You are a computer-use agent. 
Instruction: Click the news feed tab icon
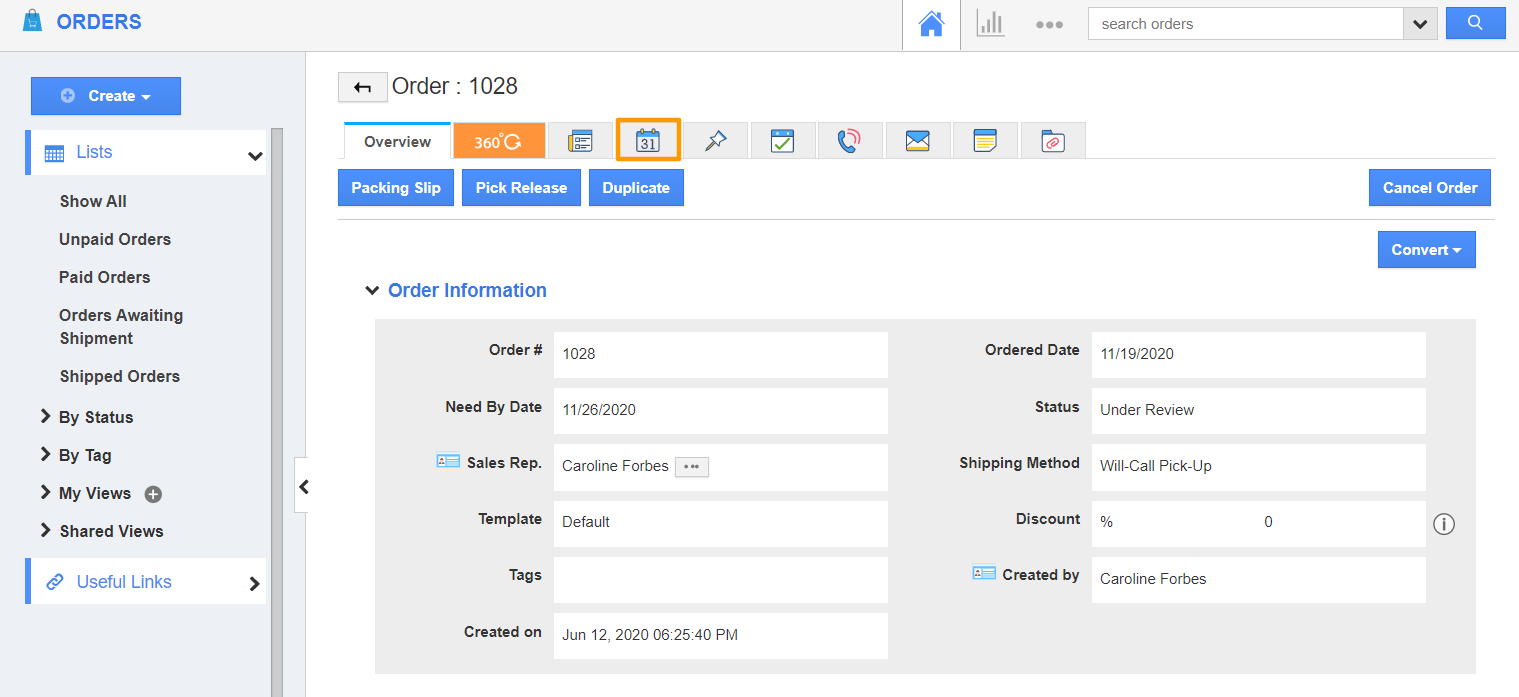(580, 141)
